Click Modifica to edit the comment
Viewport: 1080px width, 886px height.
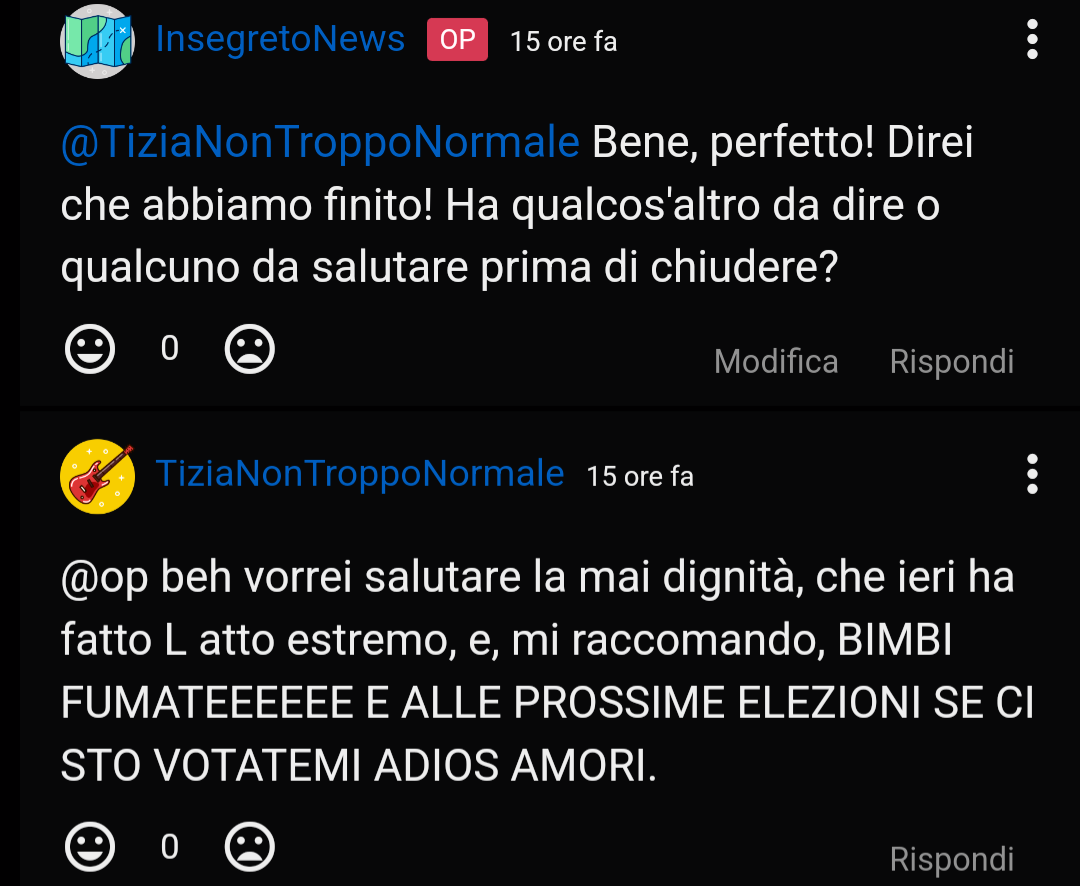click(x=776, y=361)
